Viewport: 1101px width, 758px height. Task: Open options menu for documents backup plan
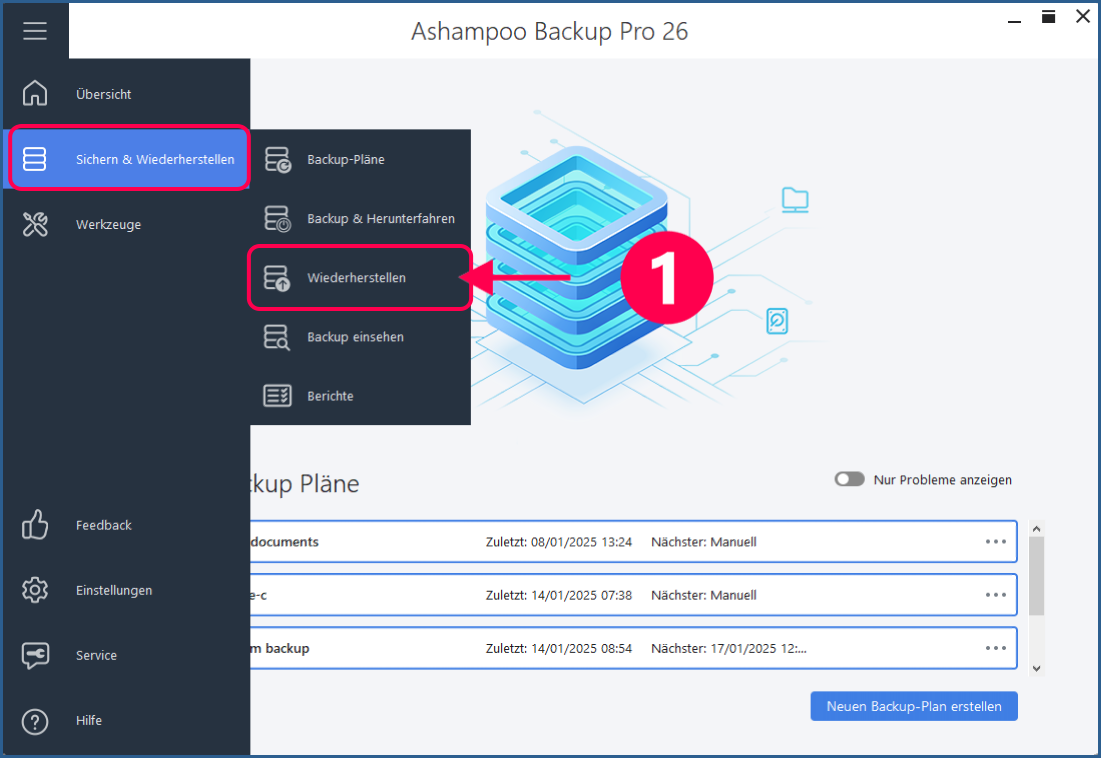point(996,542)
